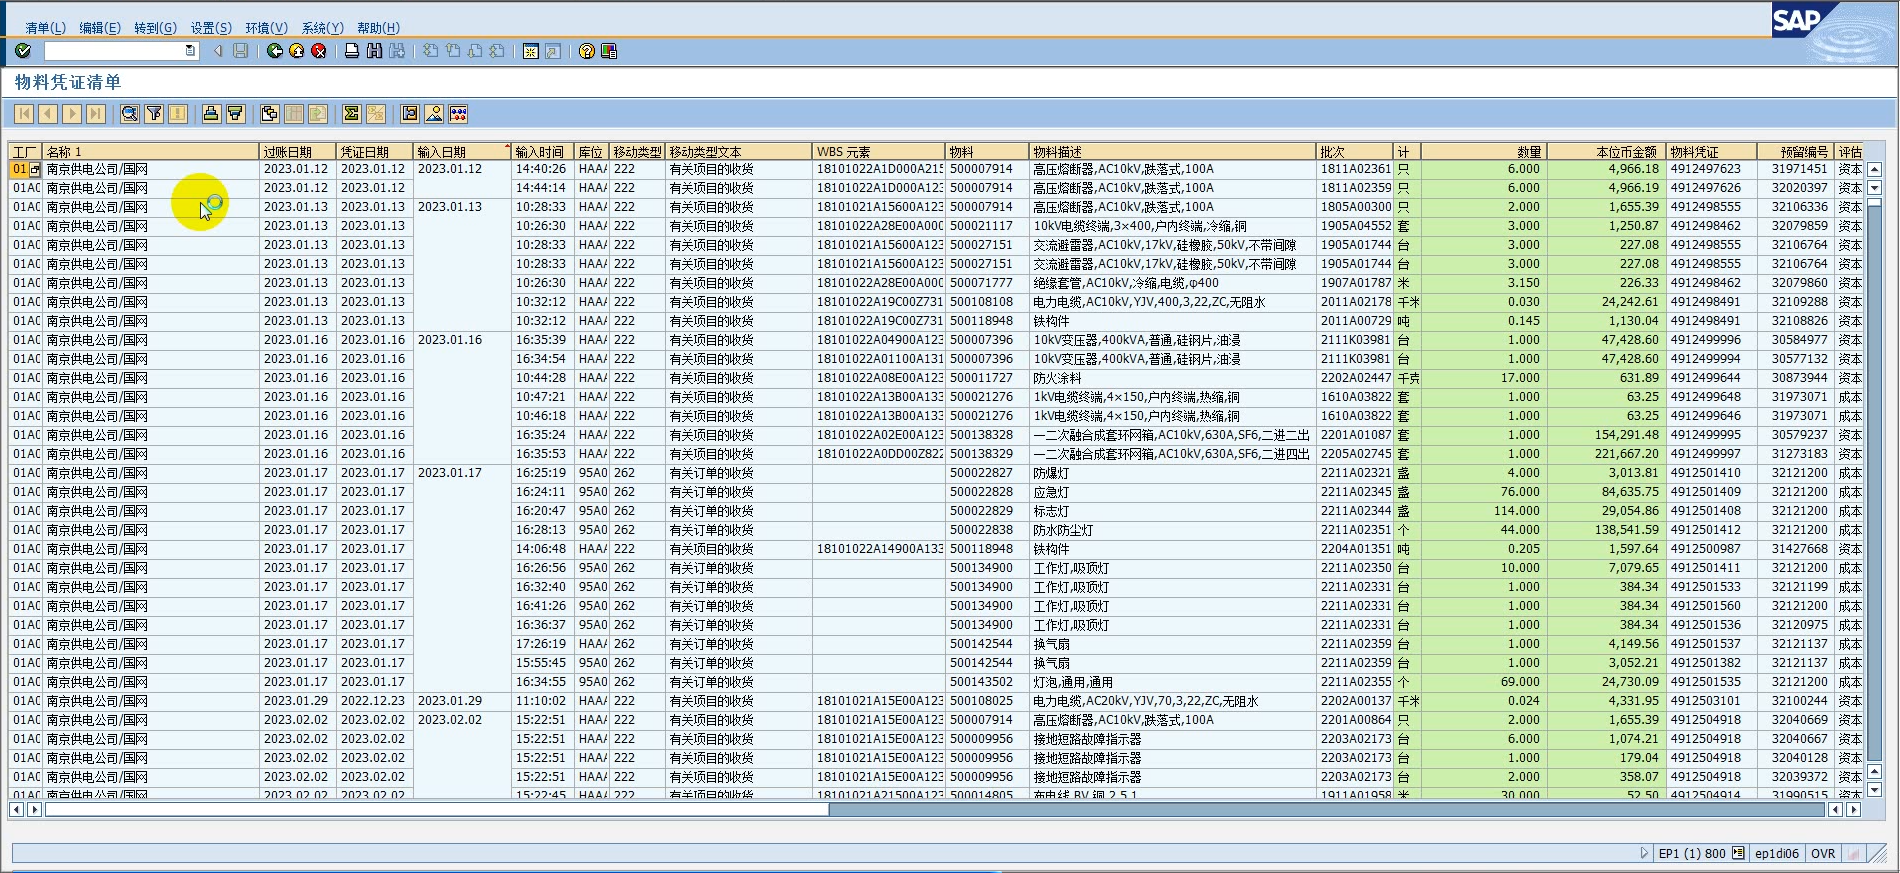
Task: Click the green Enter checkmark icon
Action: click(x=23, y=51)
